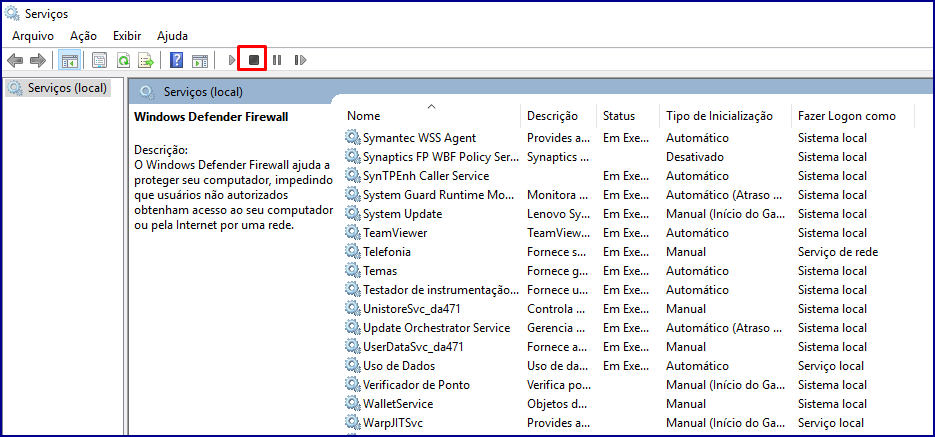Click the Controla ... description cell

pos(558,309)
